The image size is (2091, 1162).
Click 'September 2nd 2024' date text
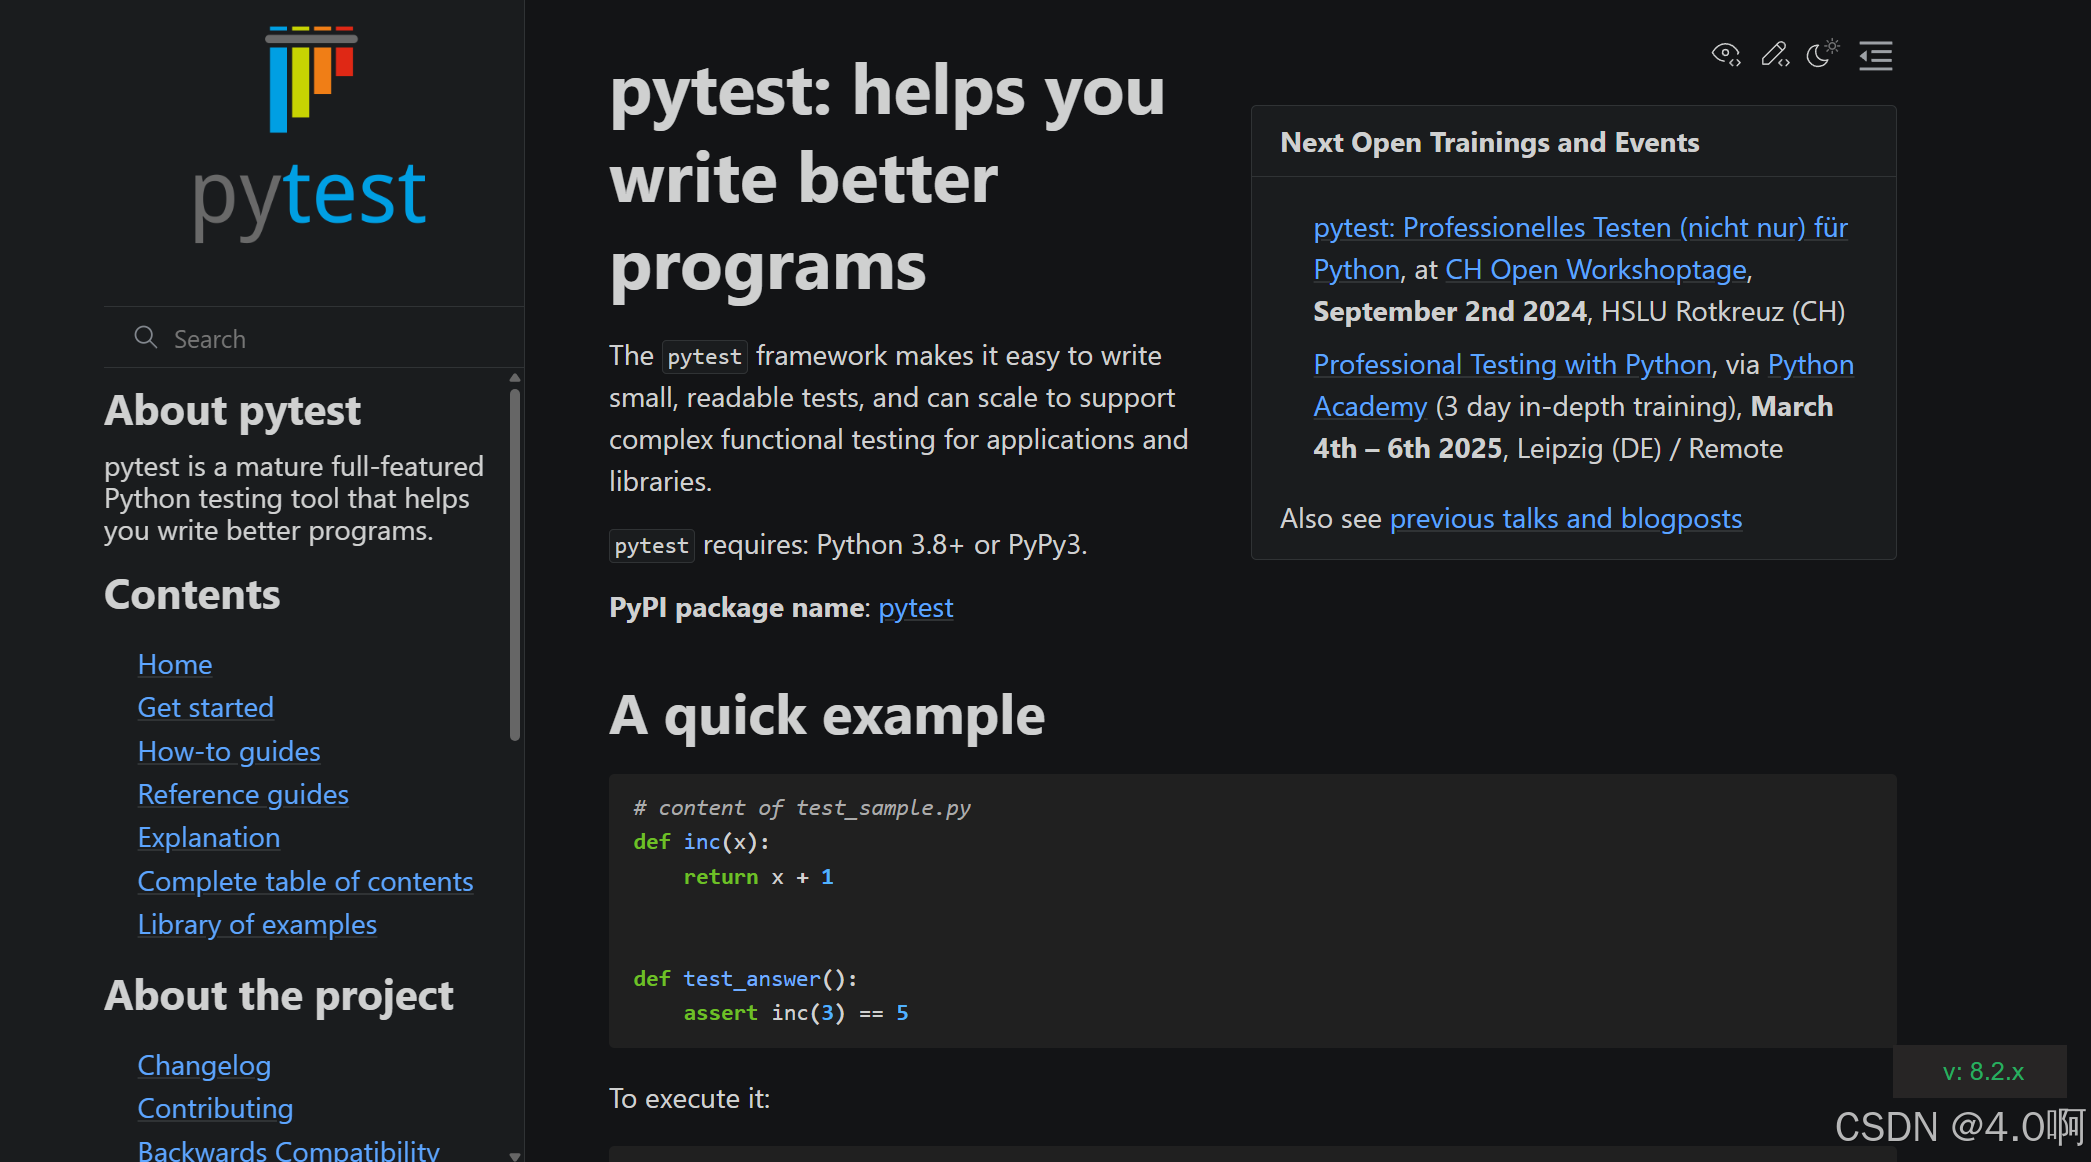[x=1450, y=311]
